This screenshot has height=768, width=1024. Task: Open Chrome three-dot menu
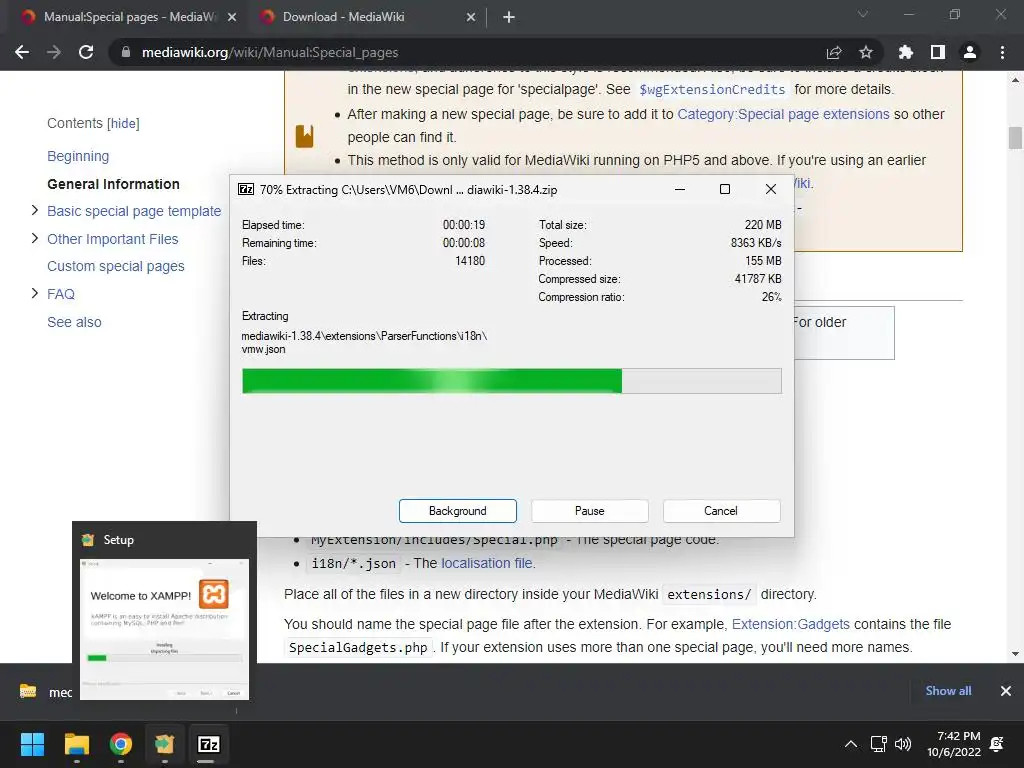coord(1002,52)
